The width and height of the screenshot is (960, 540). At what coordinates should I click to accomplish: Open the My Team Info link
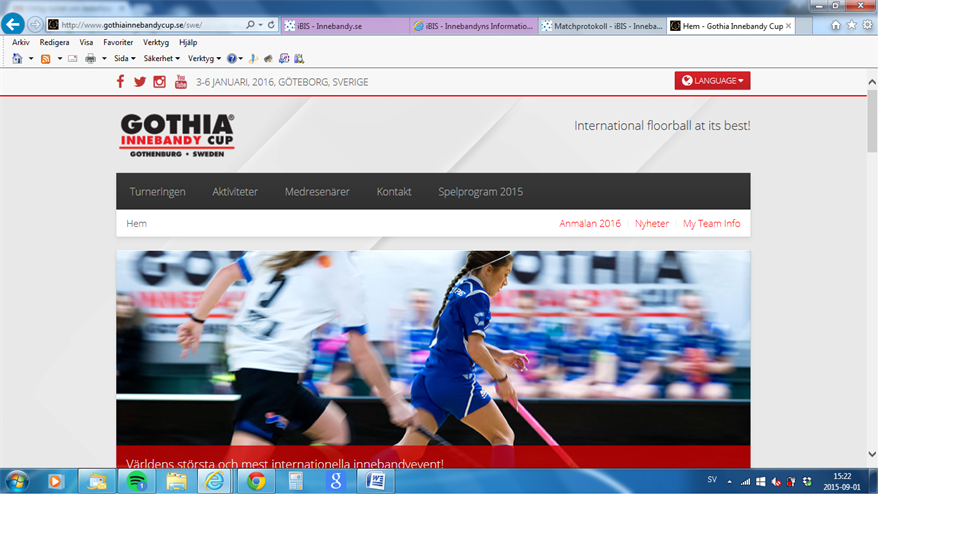click(711, 224)
